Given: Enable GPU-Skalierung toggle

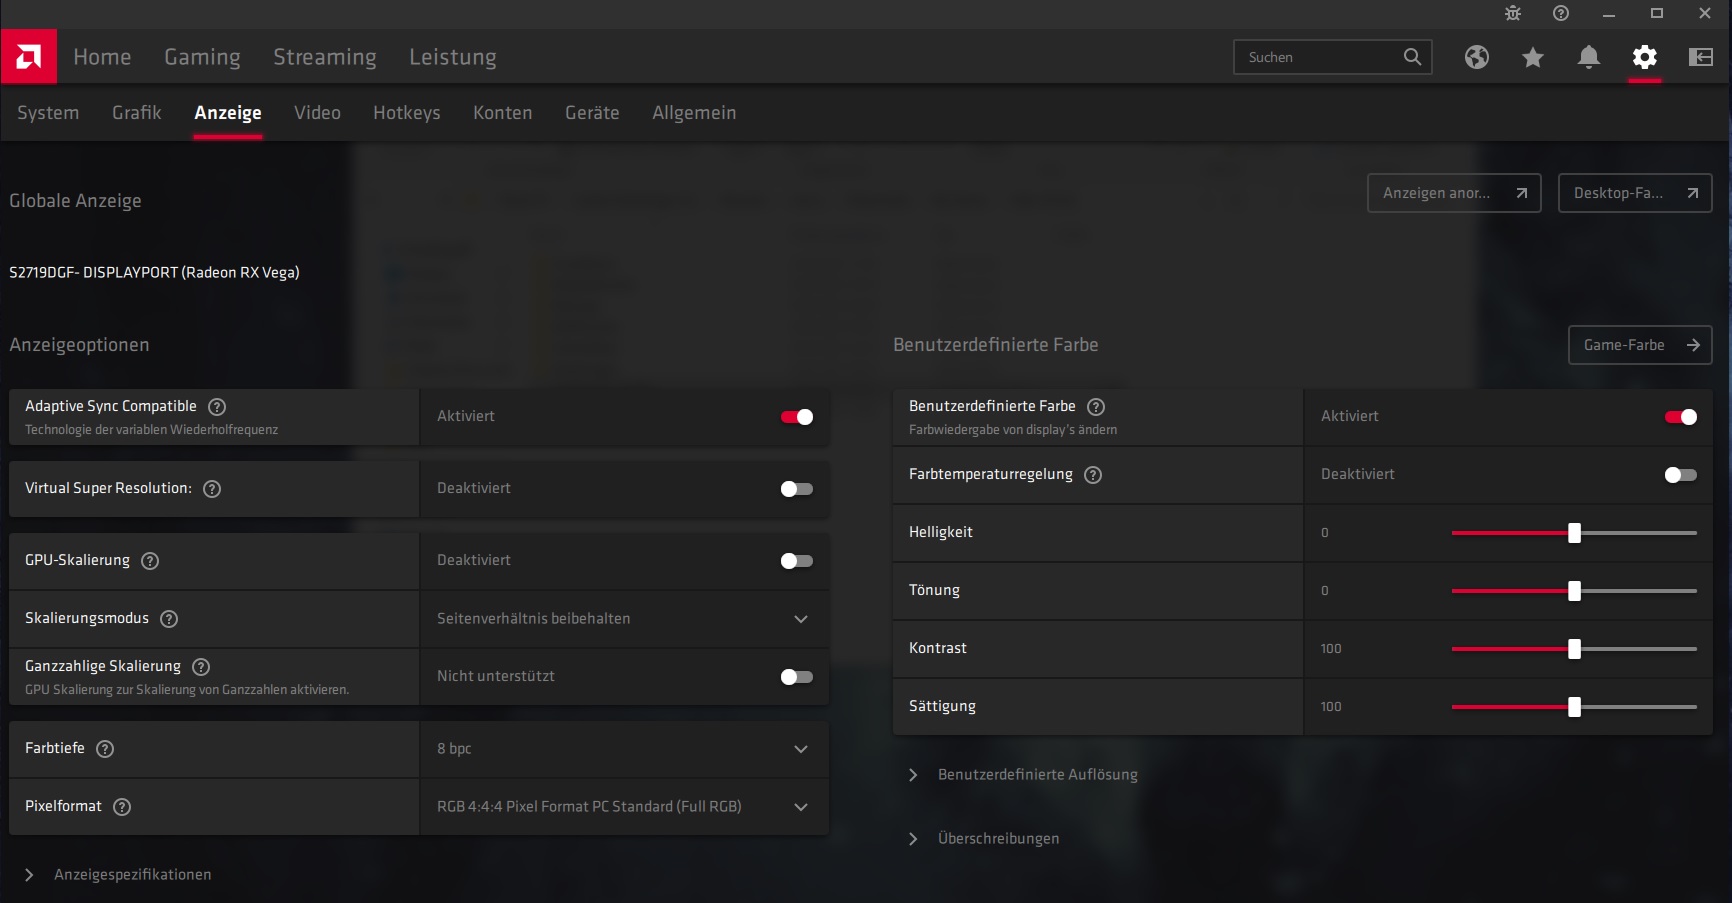Looking at the screenshot, I should (797, 561).
